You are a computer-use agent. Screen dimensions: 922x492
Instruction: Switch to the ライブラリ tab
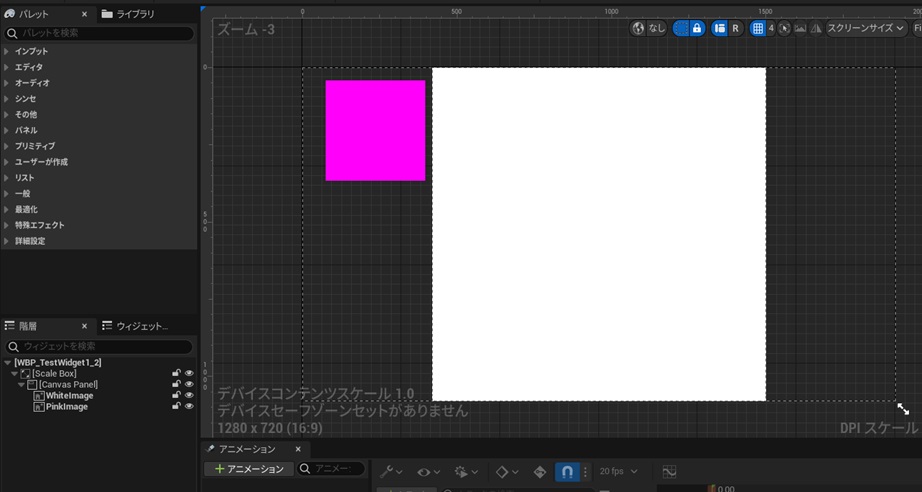pyautogui.click(x=128, y=14)
